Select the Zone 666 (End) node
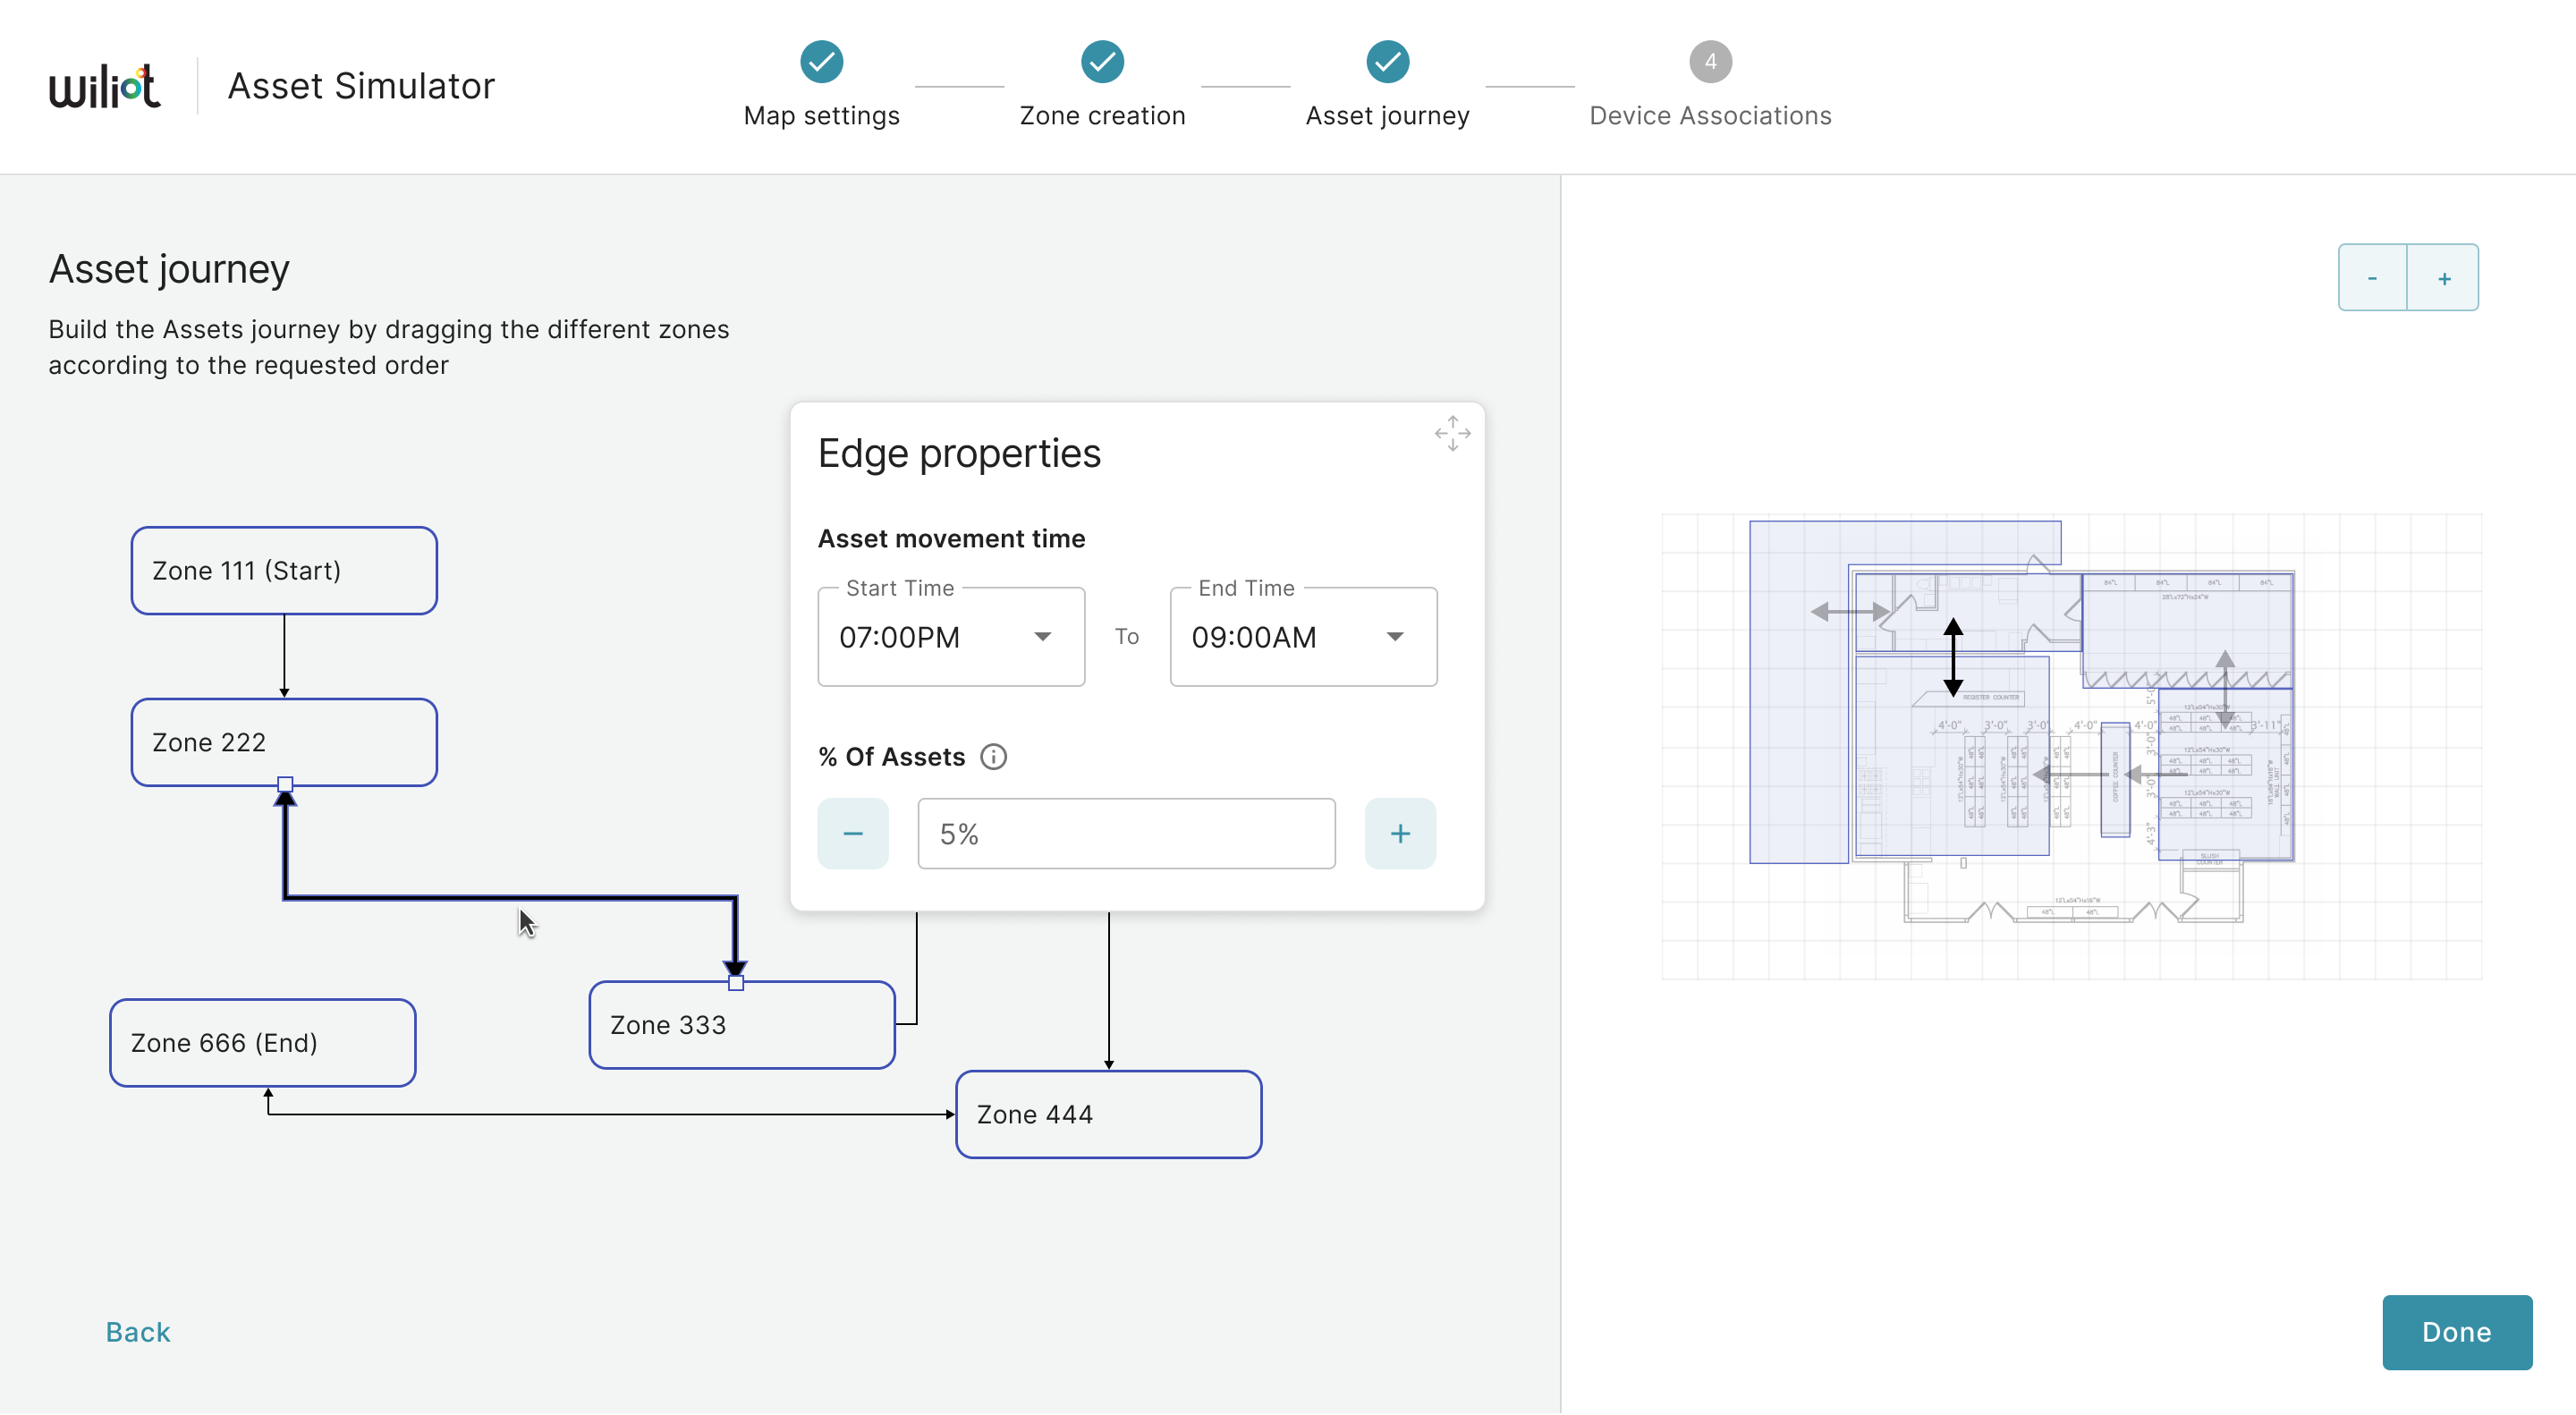Screen dimensions: 2576x1415 [262, 1043]
